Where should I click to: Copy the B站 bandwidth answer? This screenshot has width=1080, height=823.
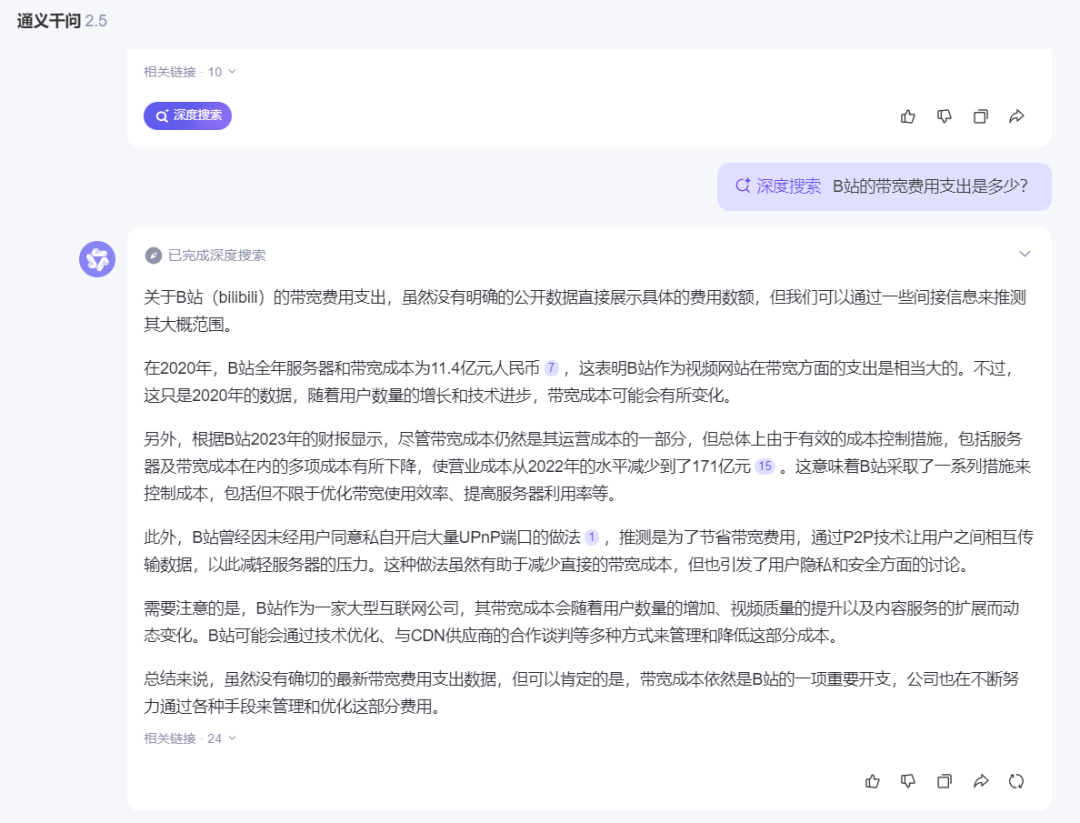coord(944,781)
